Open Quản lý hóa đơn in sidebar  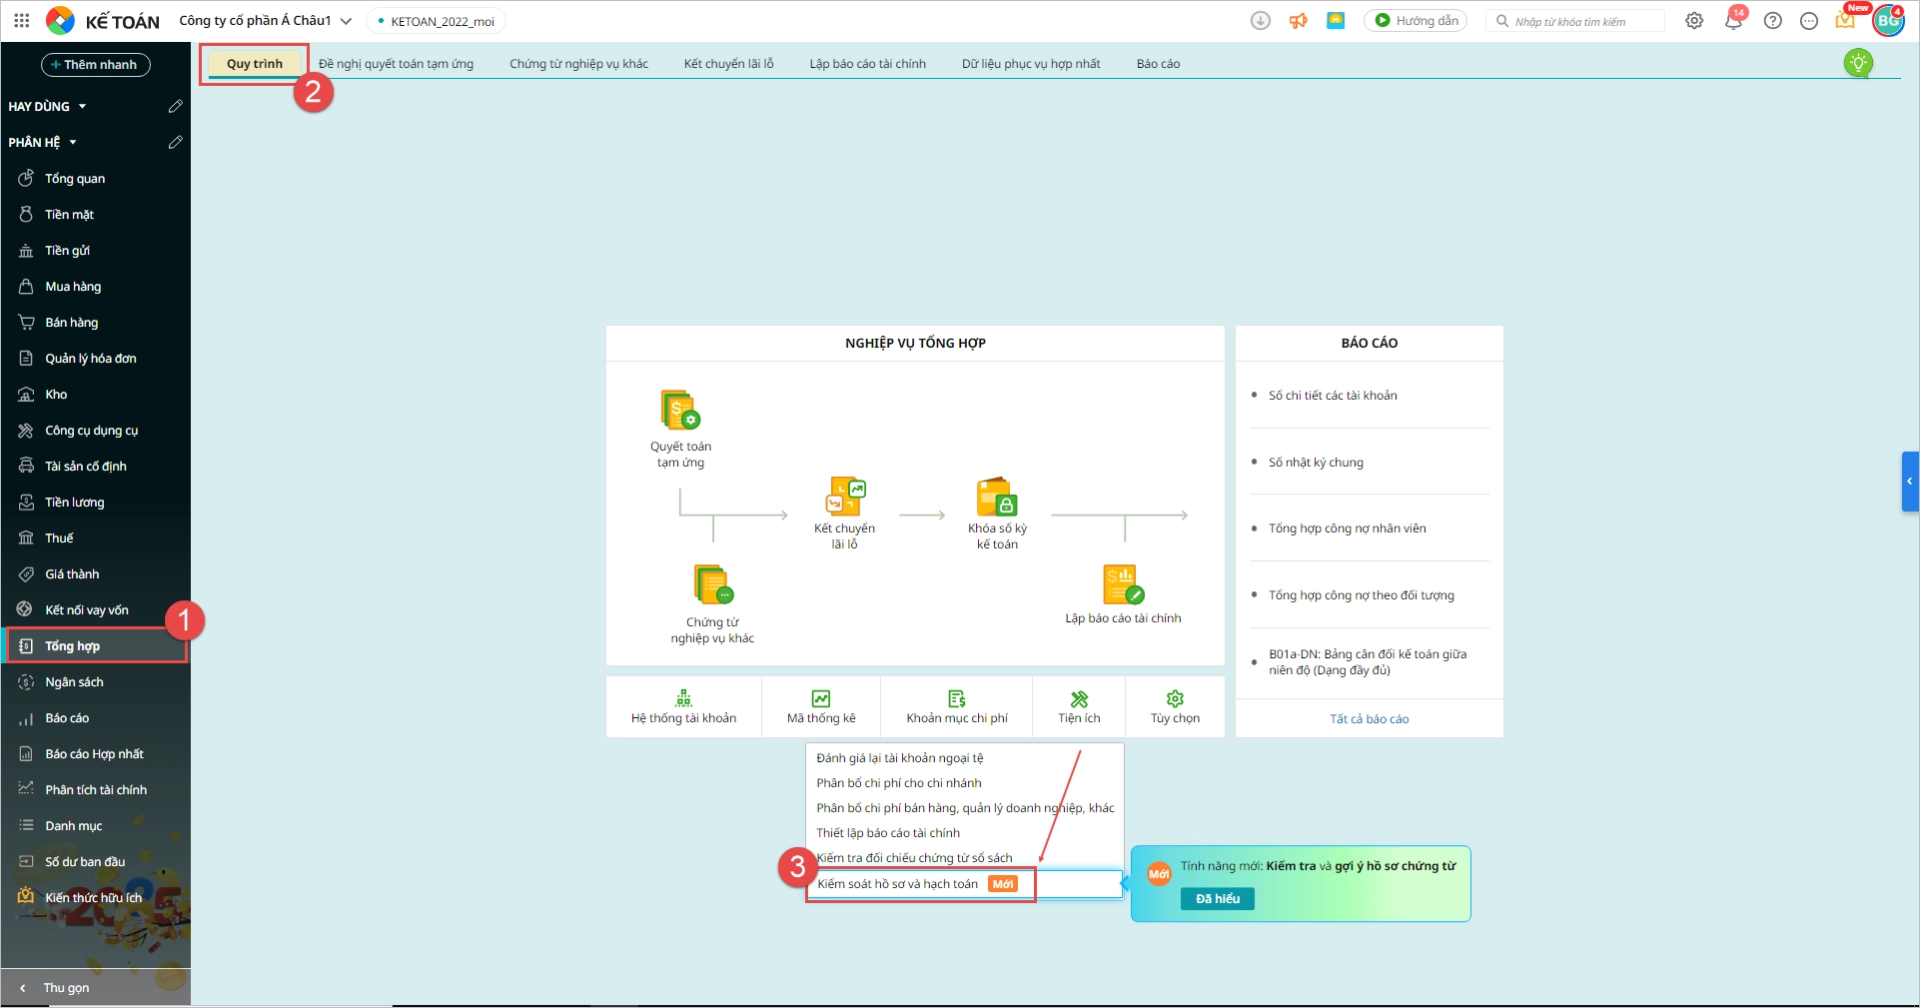pos(95,358)
